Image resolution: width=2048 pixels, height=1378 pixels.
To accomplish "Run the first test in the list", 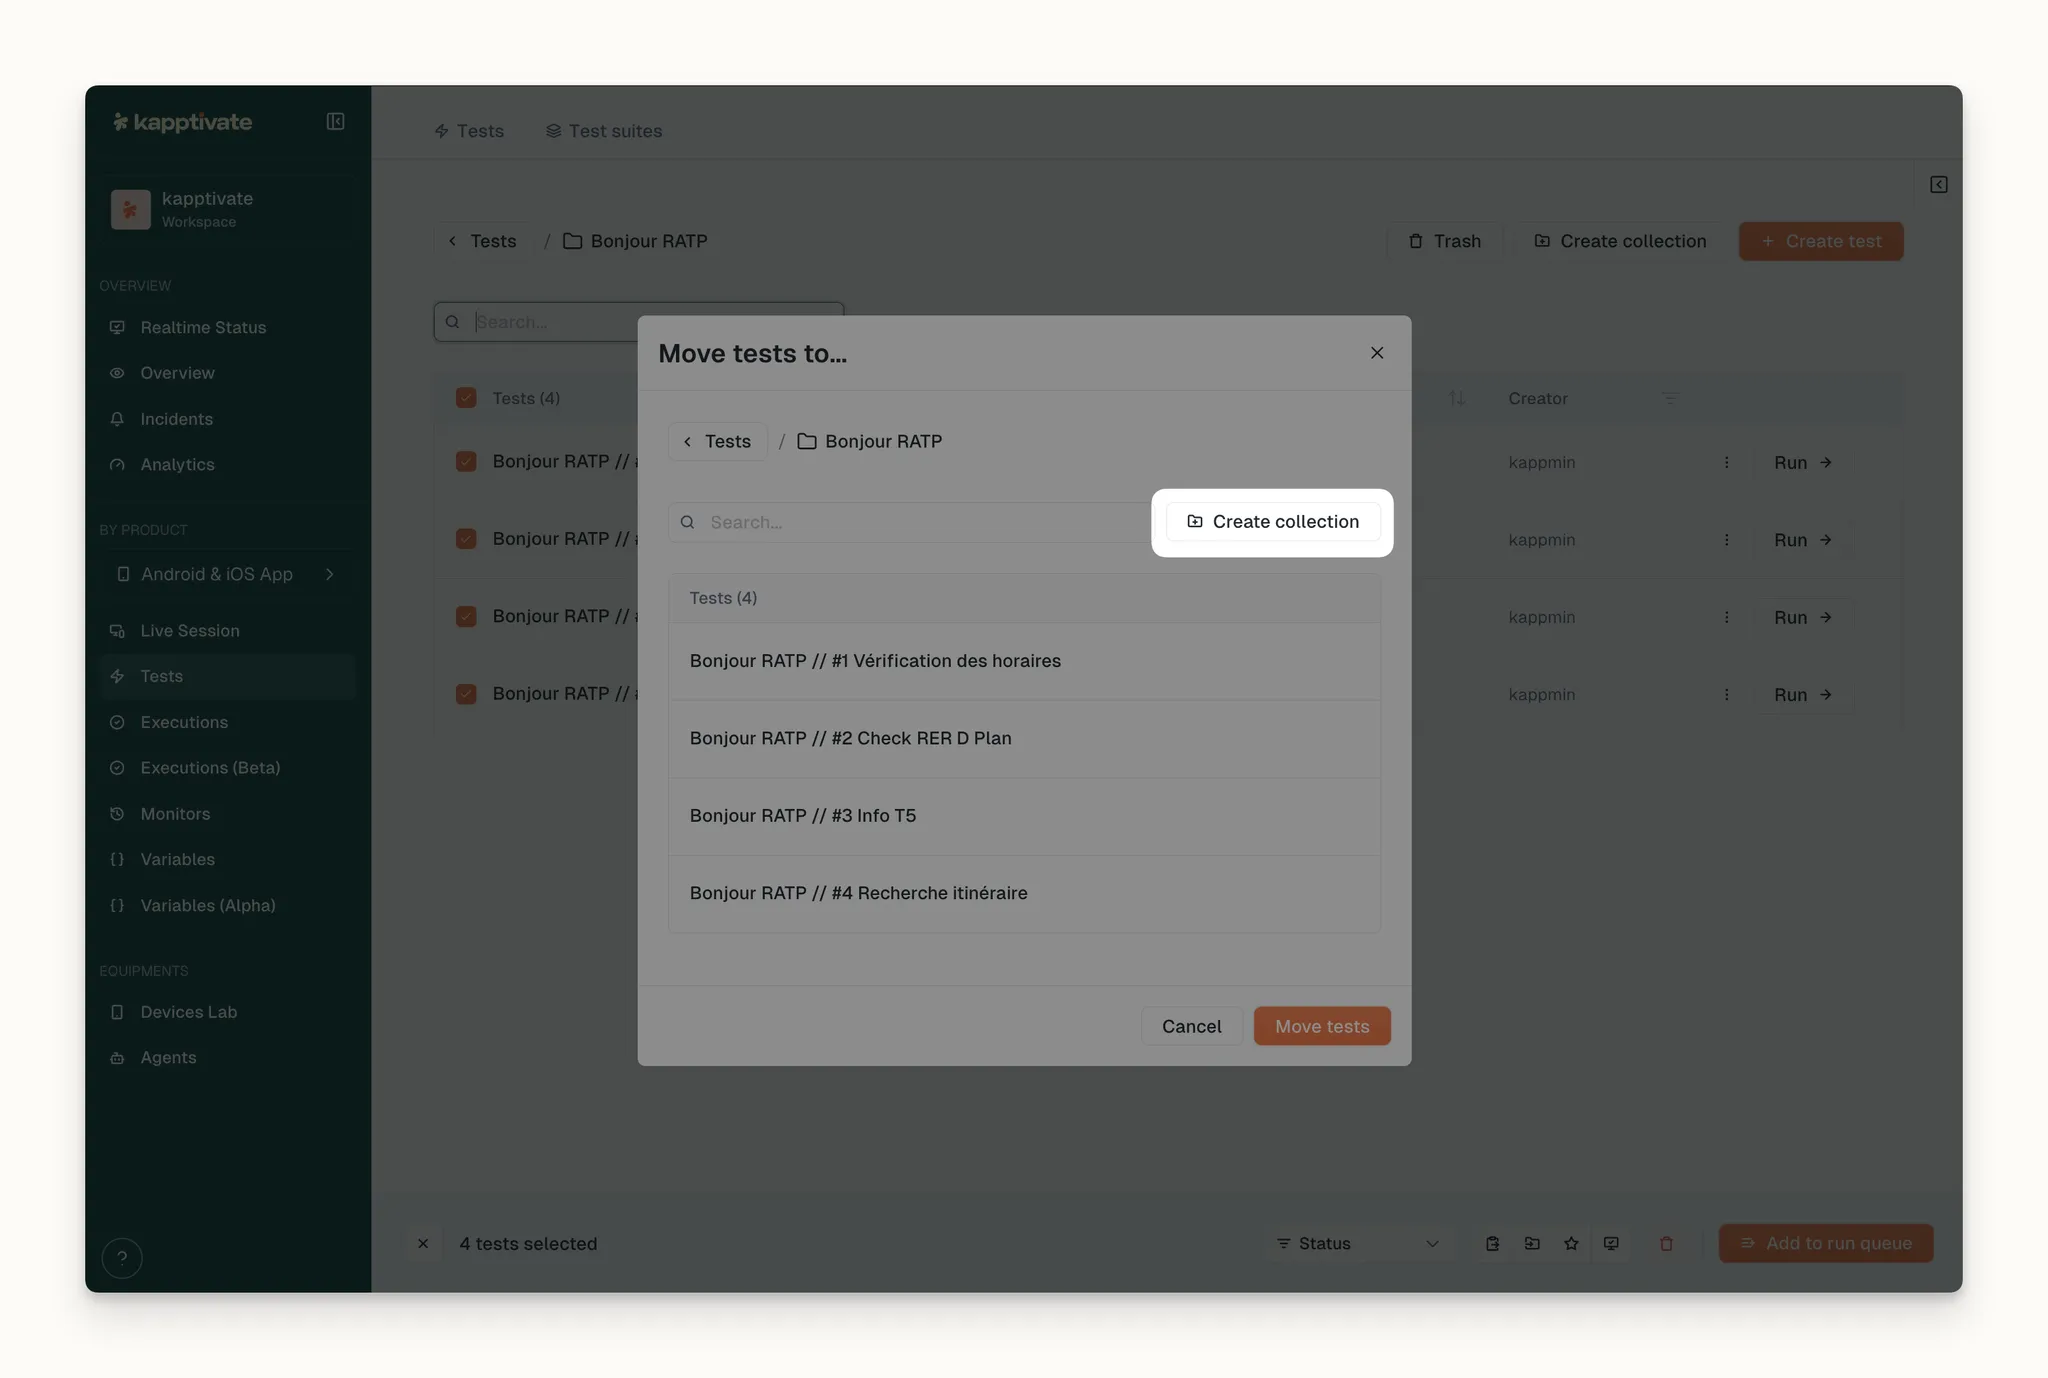I will pos(1803,462).
